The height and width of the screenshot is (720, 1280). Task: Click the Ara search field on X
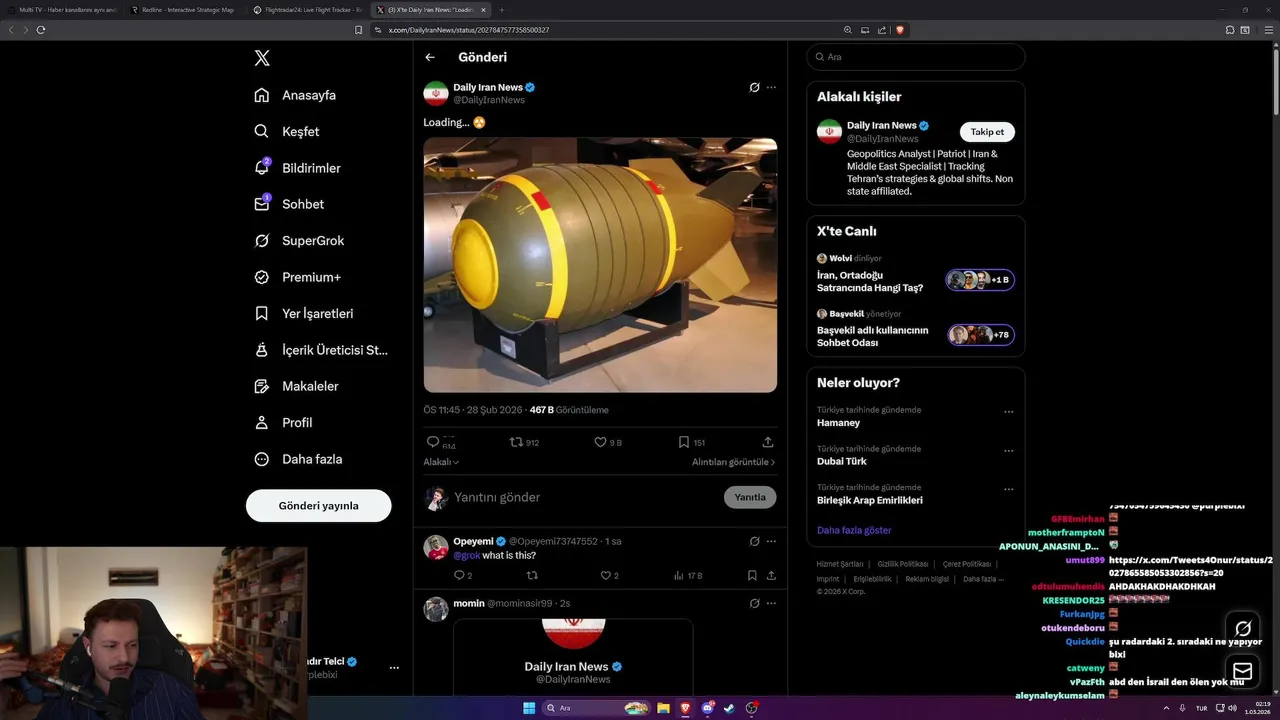coord(915,57)
